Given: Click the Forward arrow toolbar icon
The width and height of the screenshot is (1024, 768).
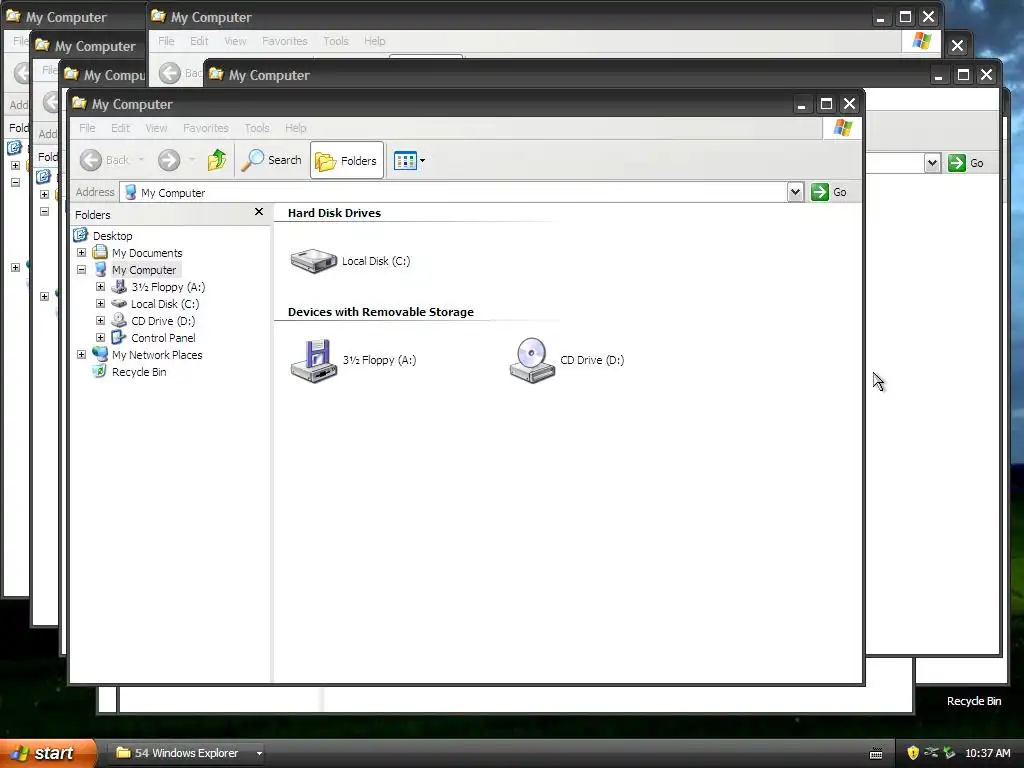Looking at the screenshot, I should pyautogui.click(x=168, y=160).
